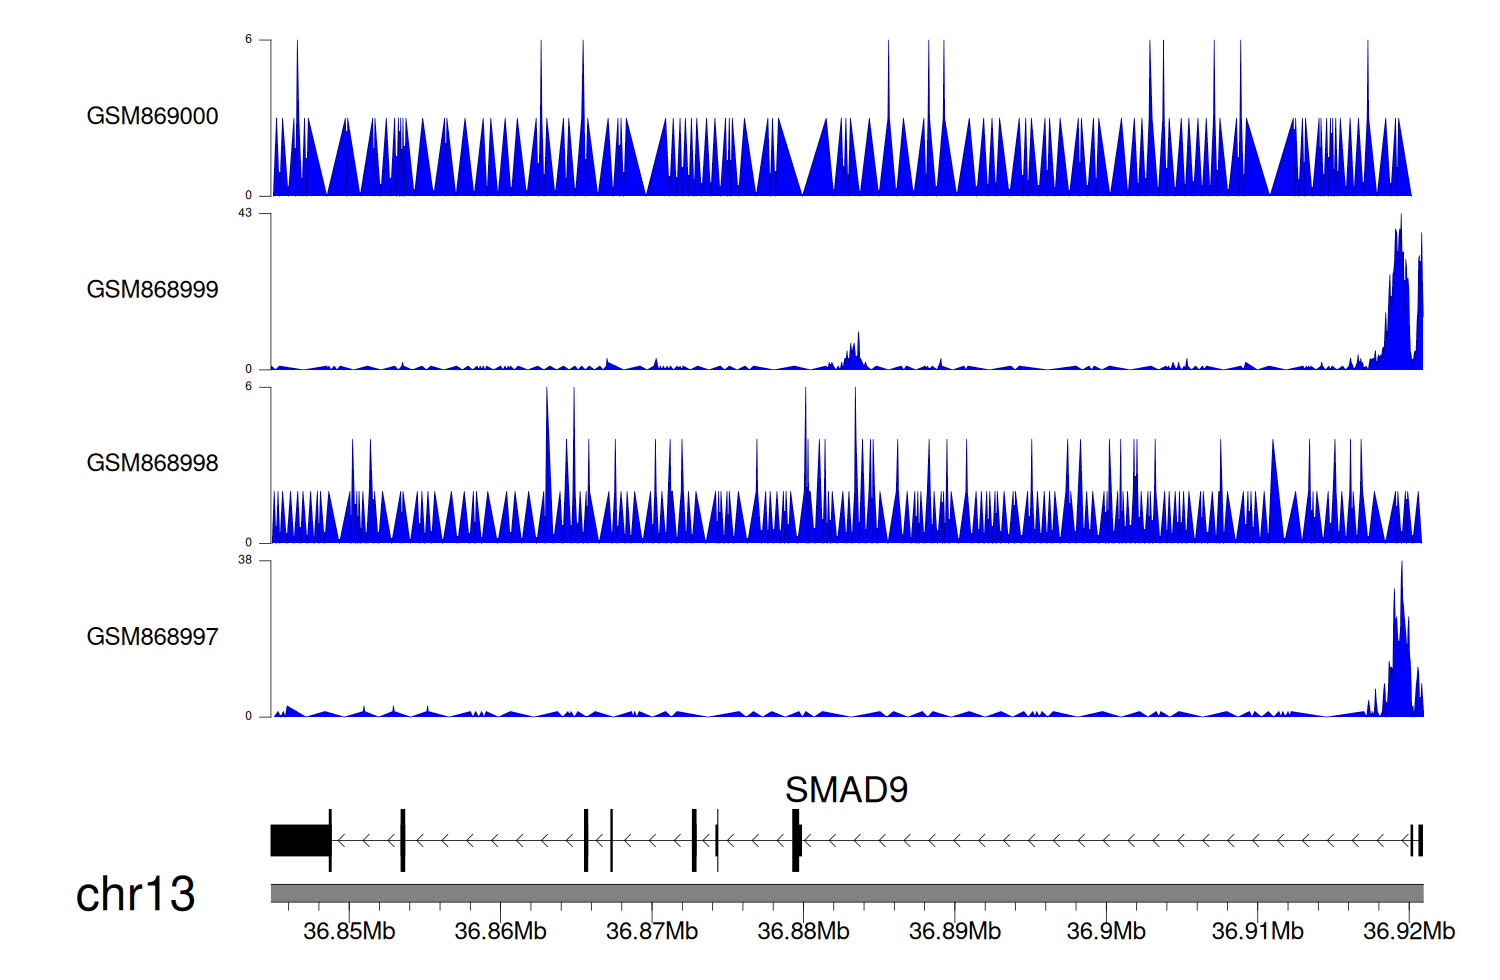Click the 36.92Mb axis label
This screenshot has width=1500, height=980.
[x=1408, y=931]
